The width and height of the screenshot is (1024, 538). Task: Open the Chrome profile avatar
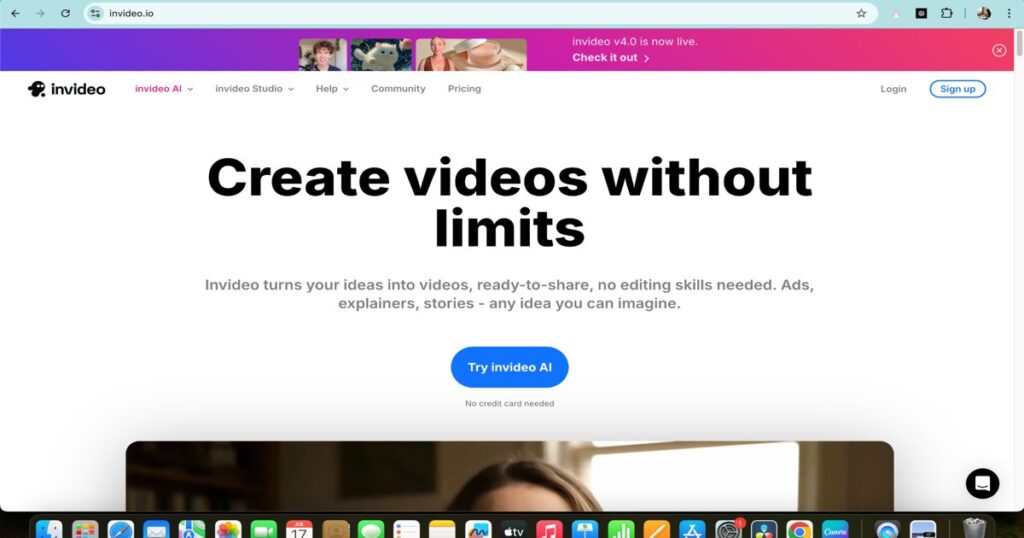click(984, 13)
